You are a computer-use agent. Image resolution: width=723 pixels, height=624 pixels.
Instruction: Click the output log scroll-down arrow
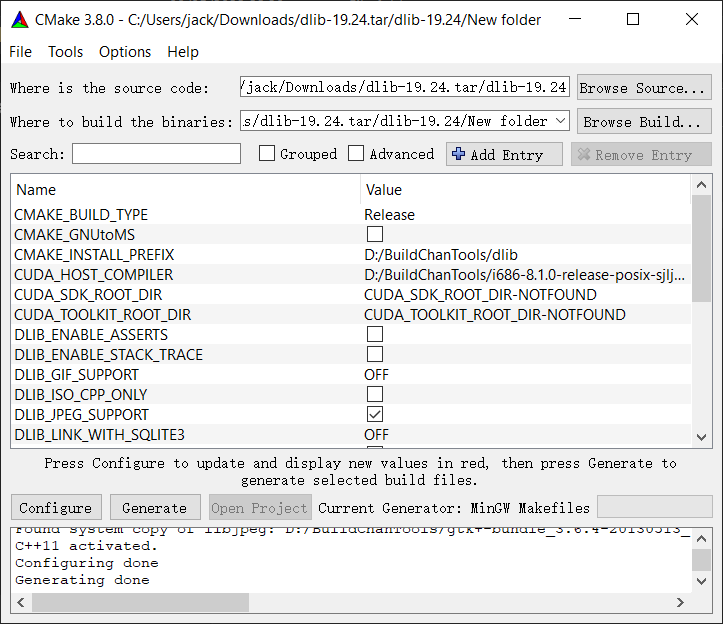702,583
